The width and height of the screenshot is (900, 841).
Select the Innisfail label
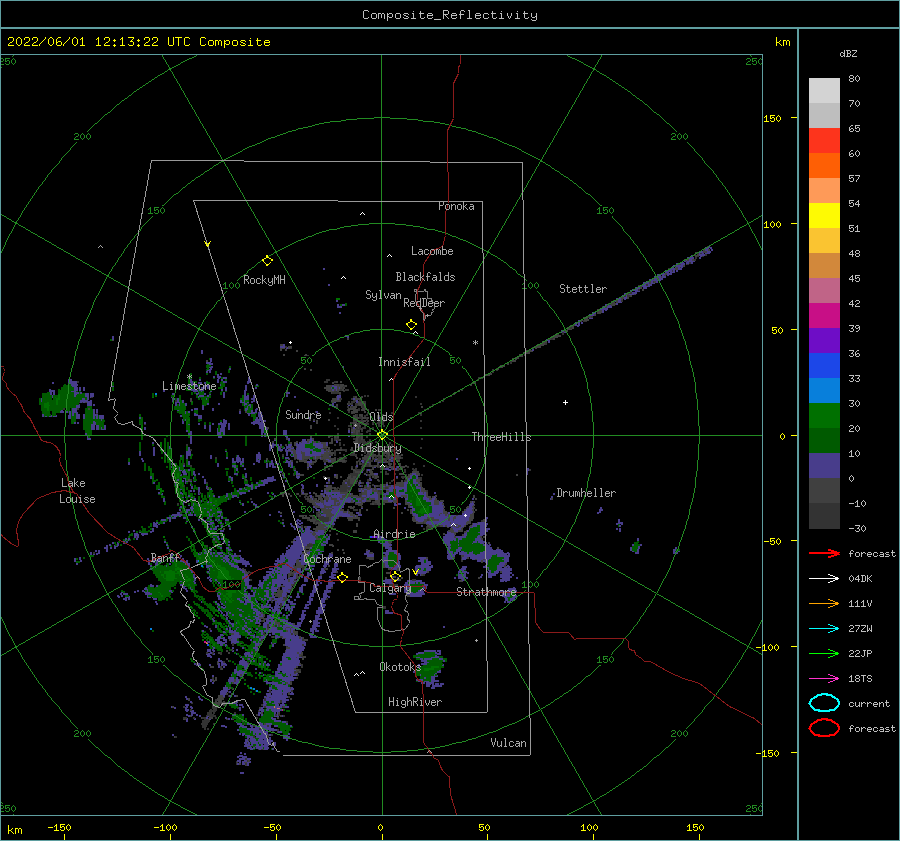(404, 362)
